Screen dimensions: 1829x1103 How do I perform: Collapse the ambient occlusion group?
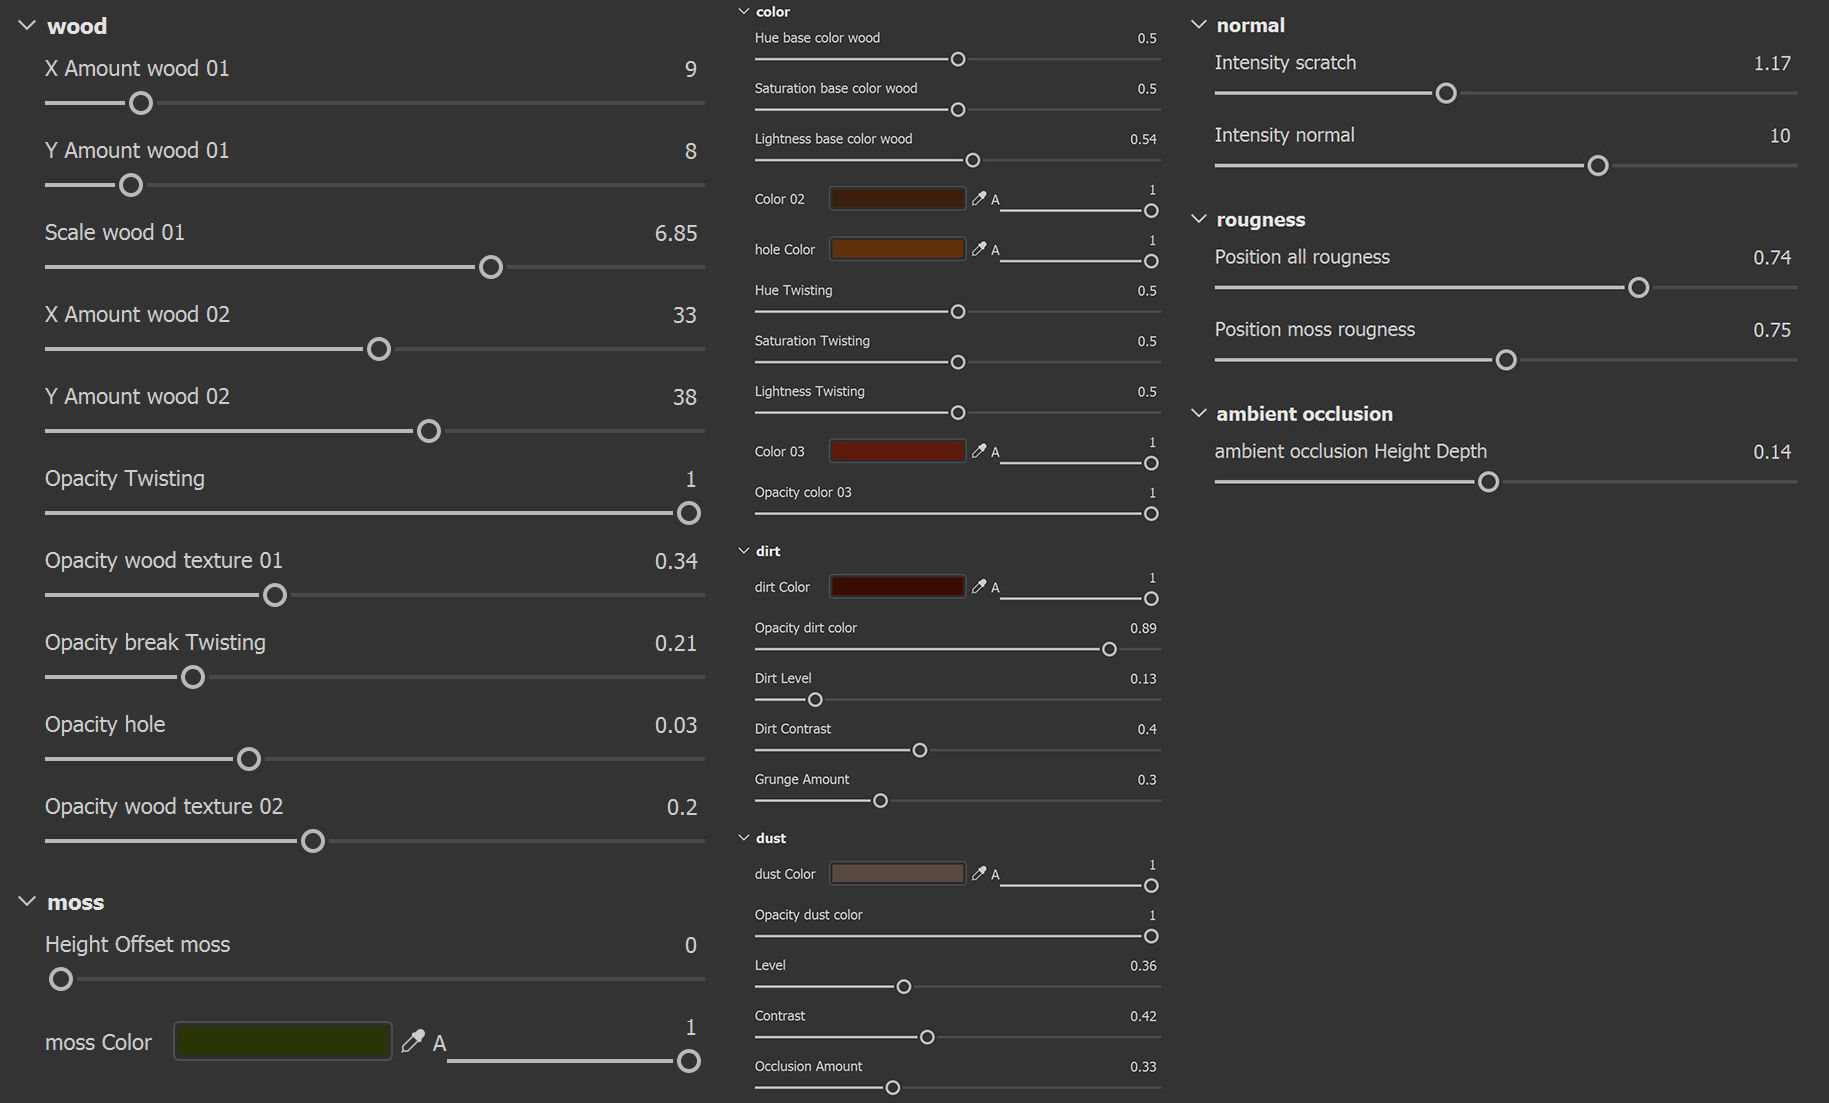point(1199,413)
